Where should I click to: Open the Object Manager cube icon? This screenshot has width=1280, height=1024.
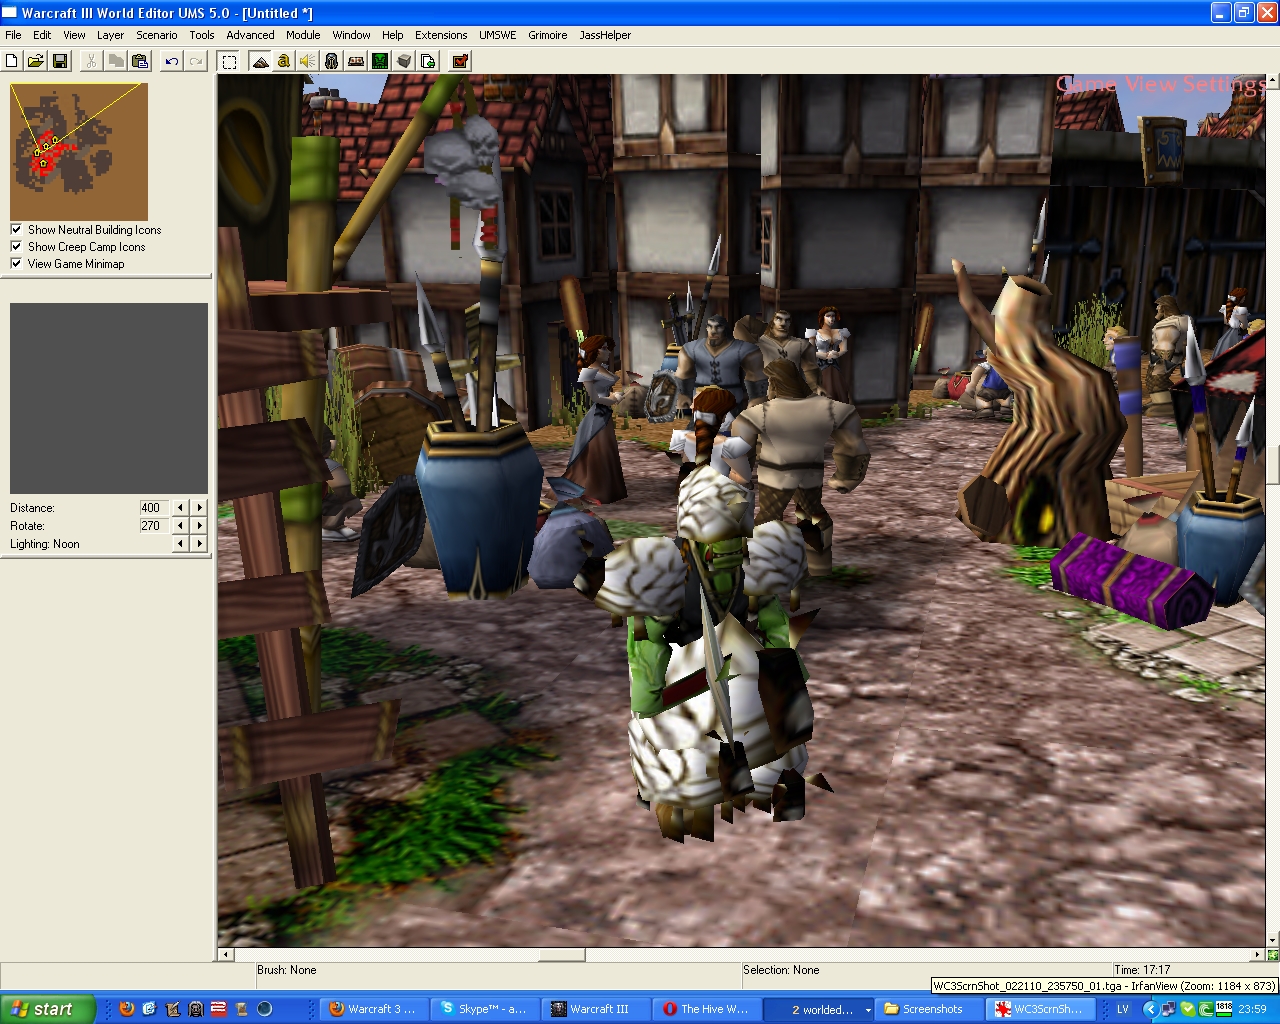coord(404,61)
